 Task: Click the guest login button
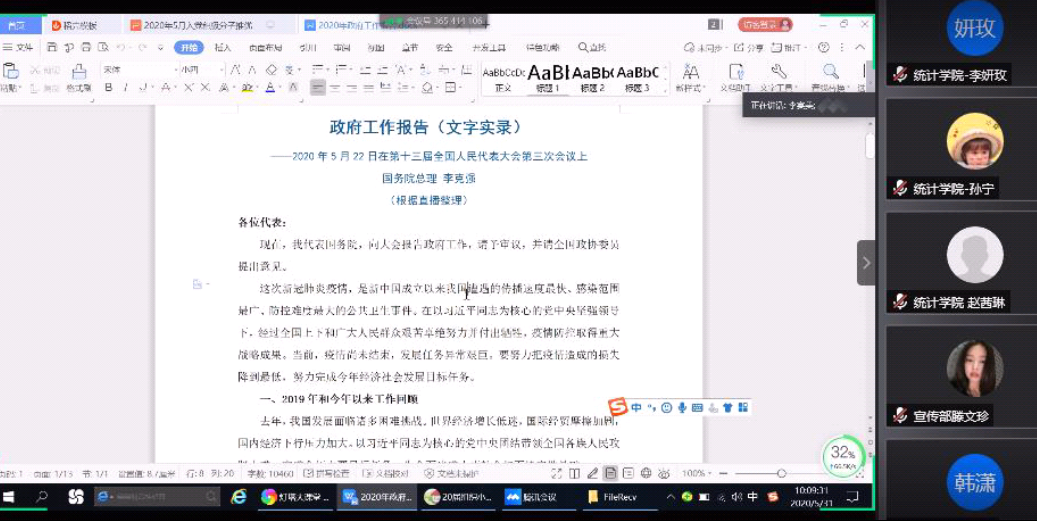pyautogui.click(x=765, y=24)
